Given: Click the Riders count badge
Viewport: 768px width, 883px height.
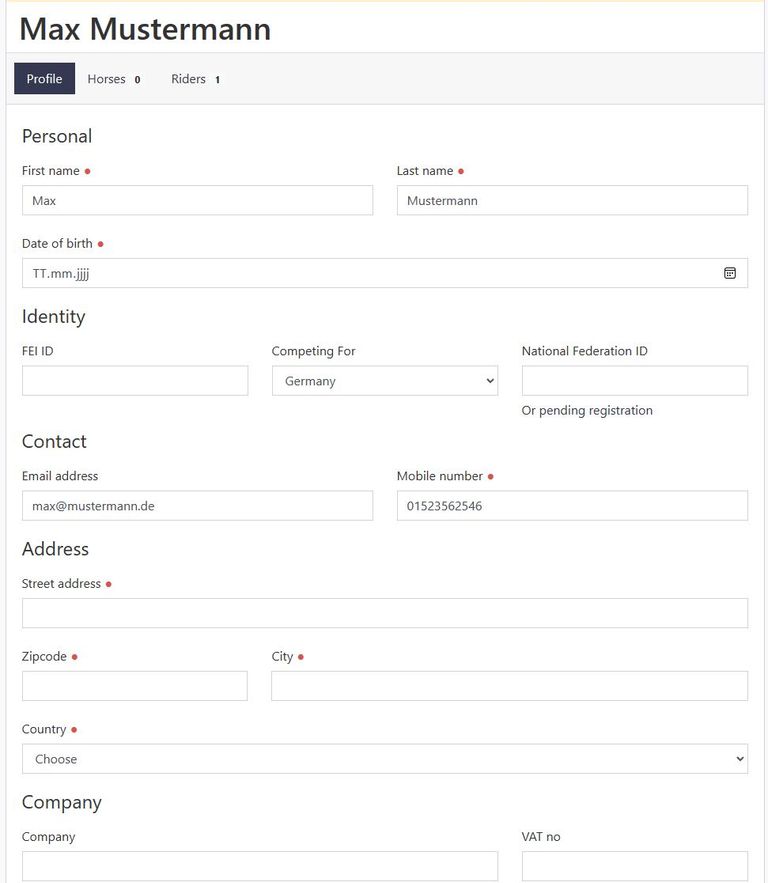Looking at the screenshot, I should point(217,80).
